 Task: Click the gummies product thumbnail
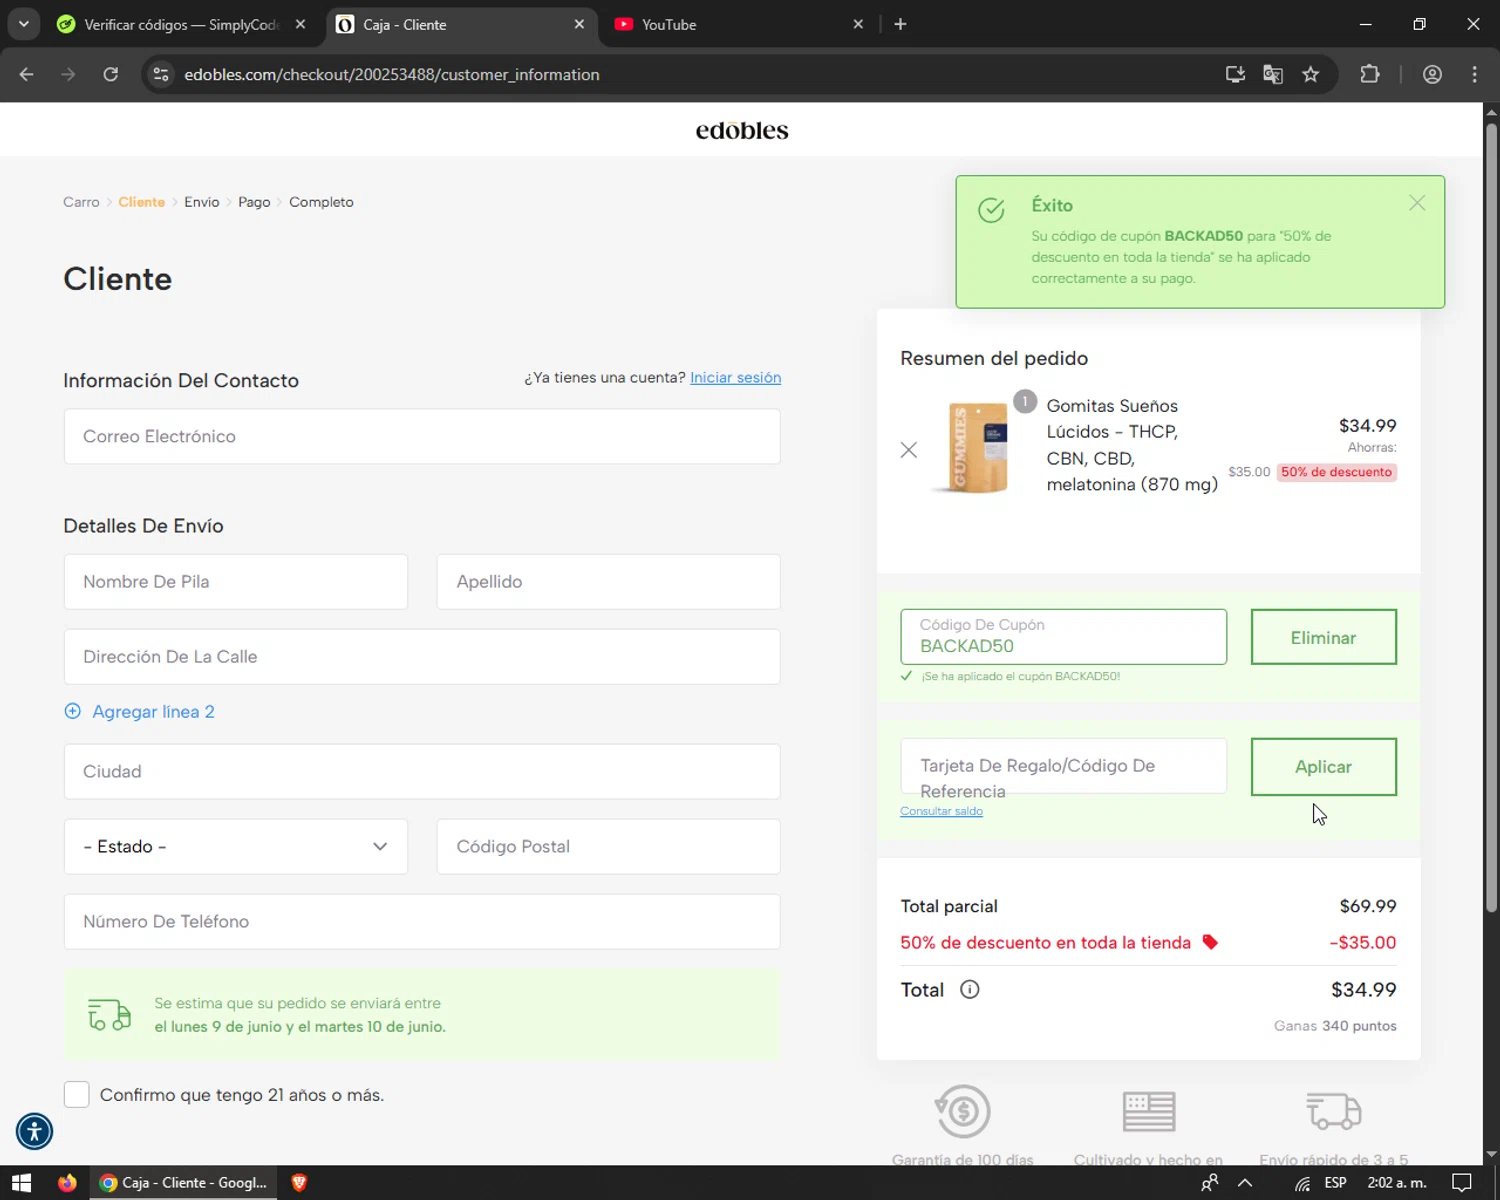976,447
